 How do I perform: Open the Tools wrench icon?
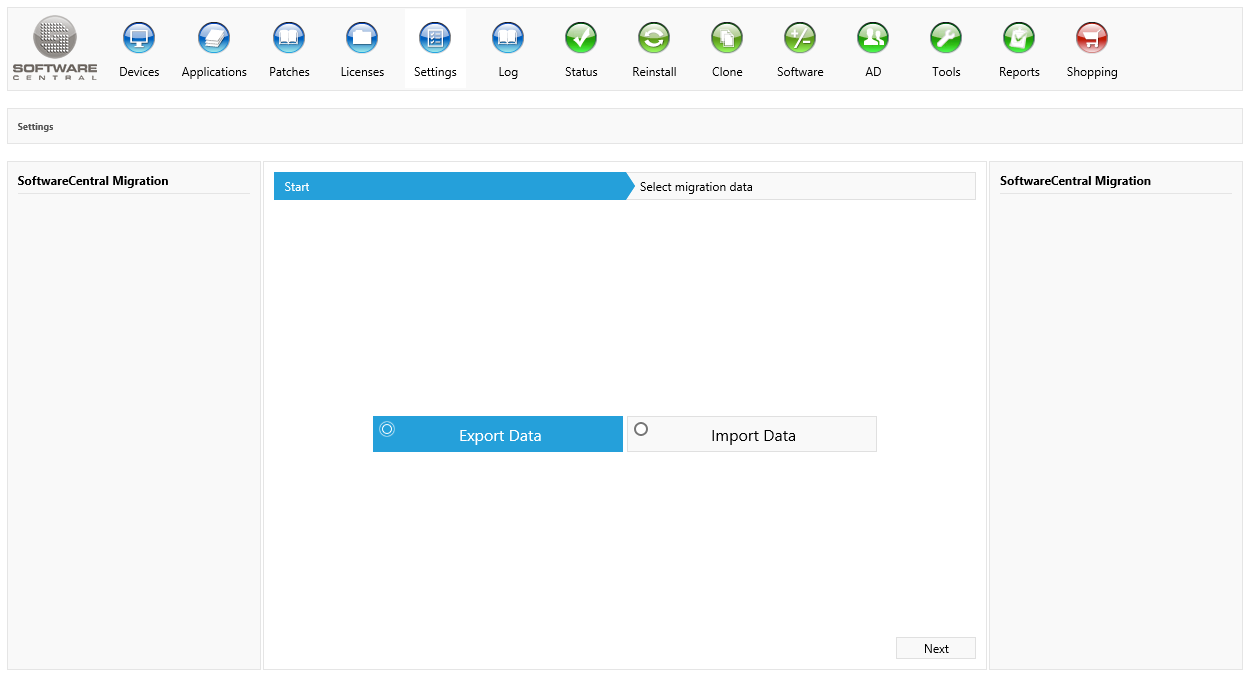[x=946, y=39]
